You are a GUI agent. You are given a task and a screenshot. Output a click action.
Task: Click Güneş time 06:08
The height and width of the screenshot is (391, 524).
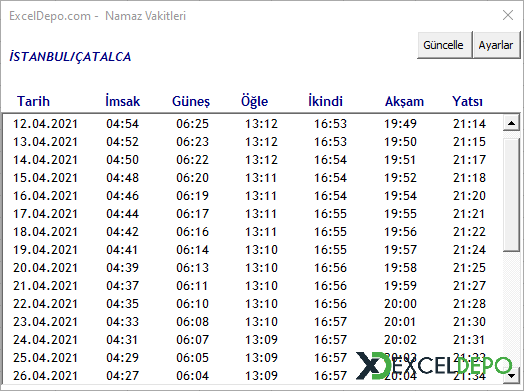192,322
